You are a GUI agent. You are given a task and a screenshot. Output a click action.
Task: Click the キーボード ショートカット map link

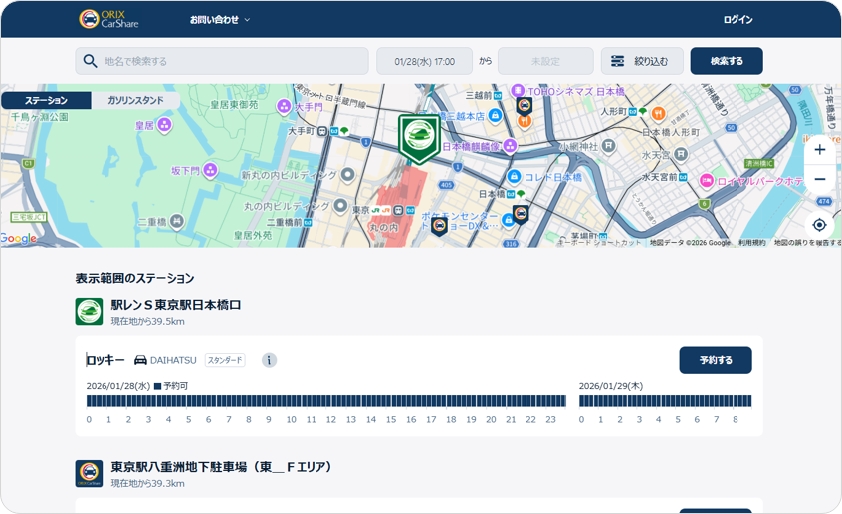pos(599,243)
